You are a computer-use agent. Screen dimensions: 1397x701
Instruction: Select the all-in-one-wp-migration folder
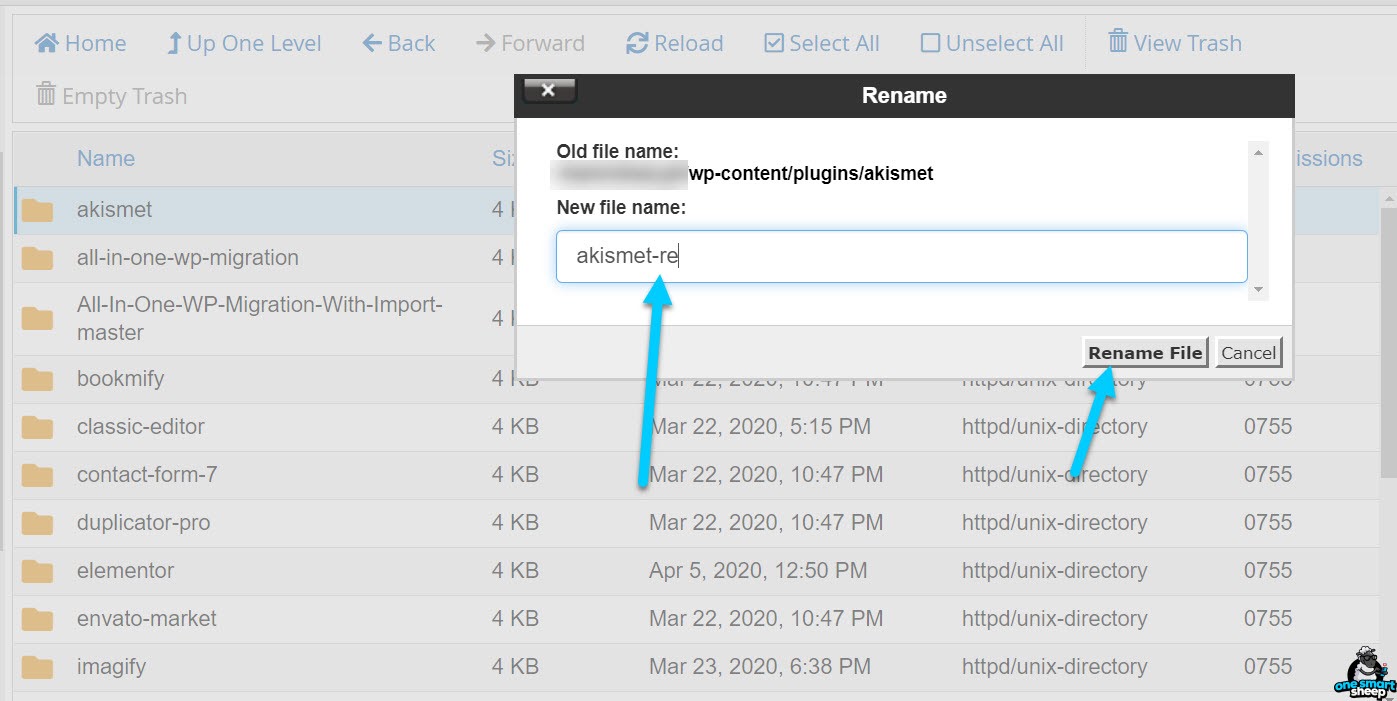tap(697, 258)
